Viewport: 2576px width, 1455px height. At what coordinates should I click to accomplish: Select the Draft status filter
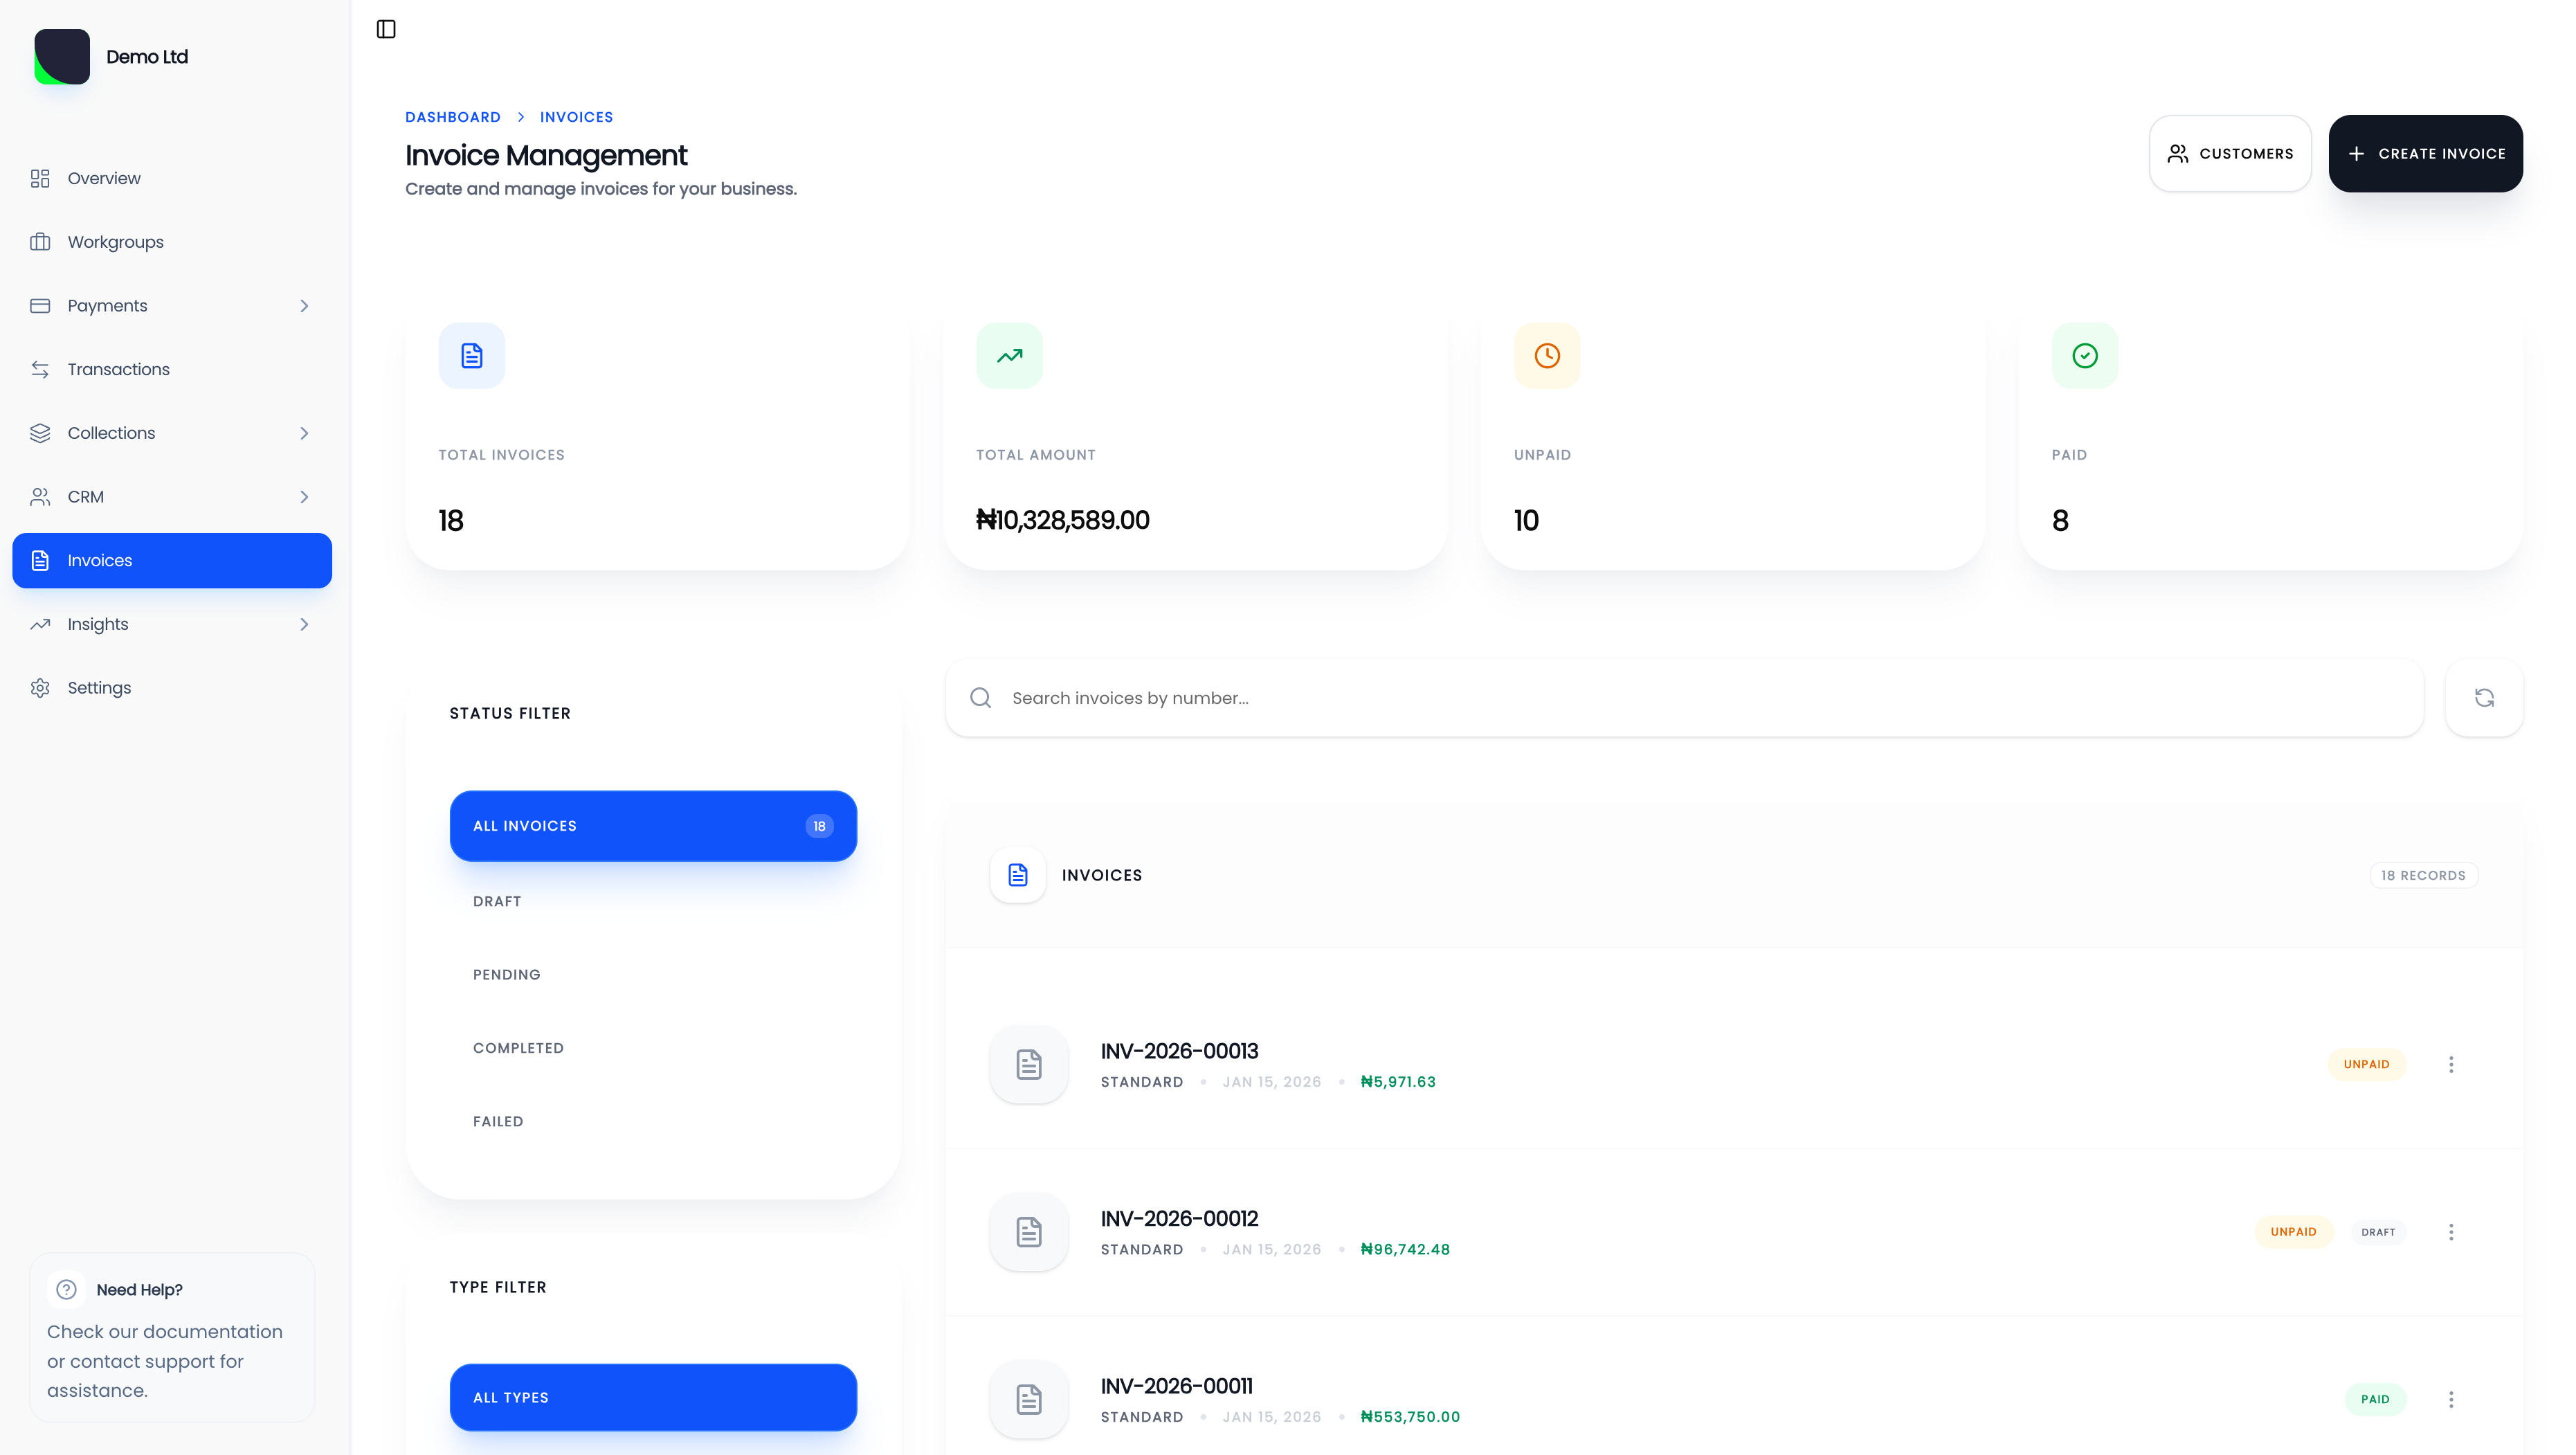tap(497, 901)
